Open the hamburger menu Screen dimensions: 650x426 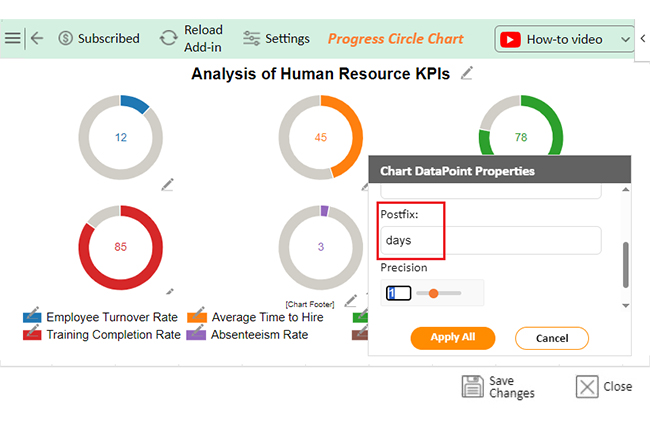[x=12, y=39]
